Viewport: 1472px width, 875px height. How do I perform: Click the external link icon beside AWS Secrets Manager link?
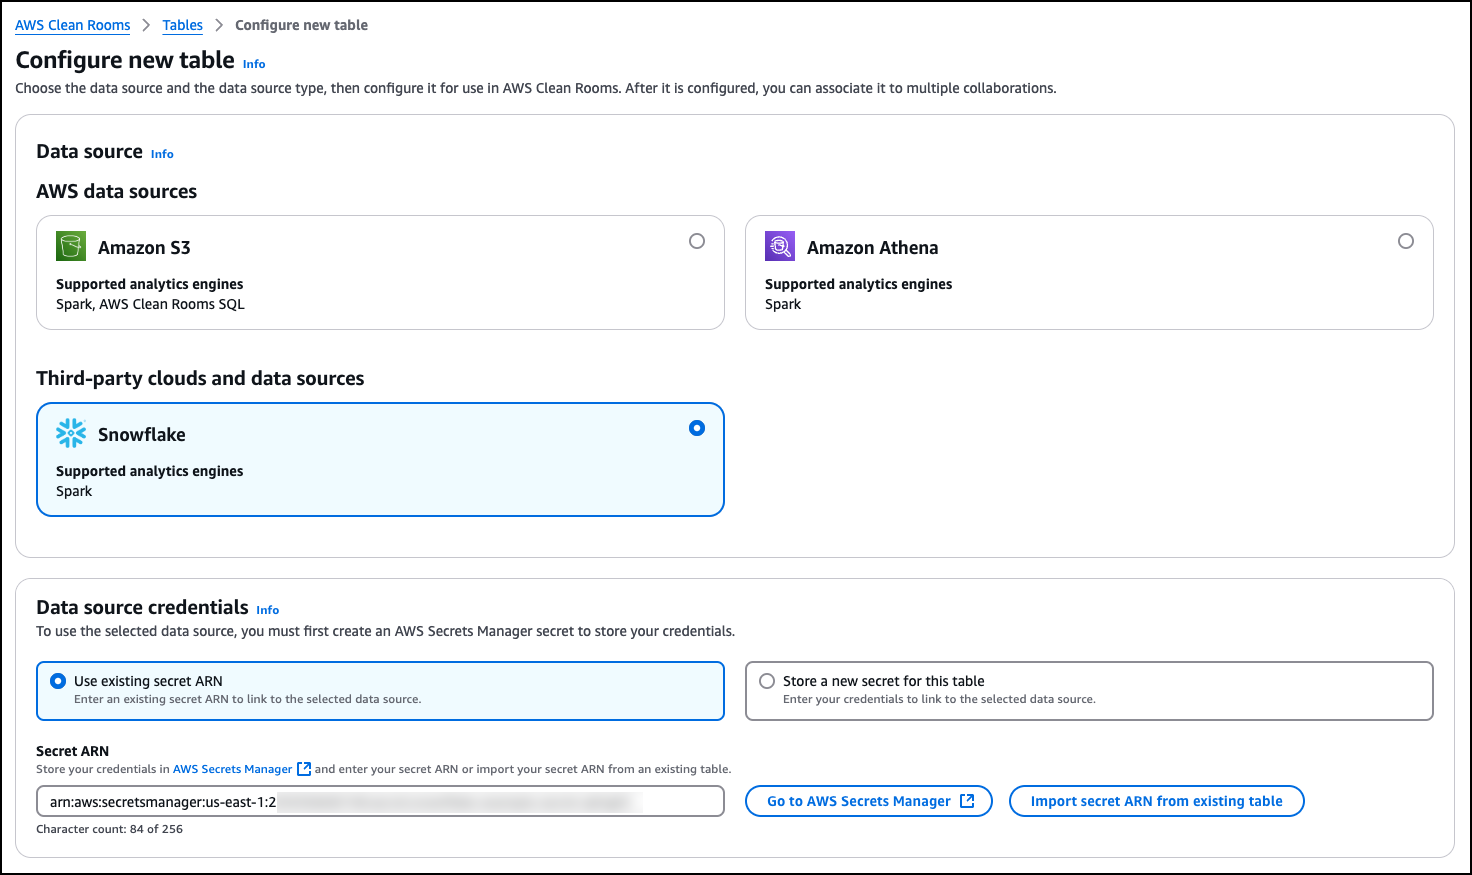pos(304,769)
